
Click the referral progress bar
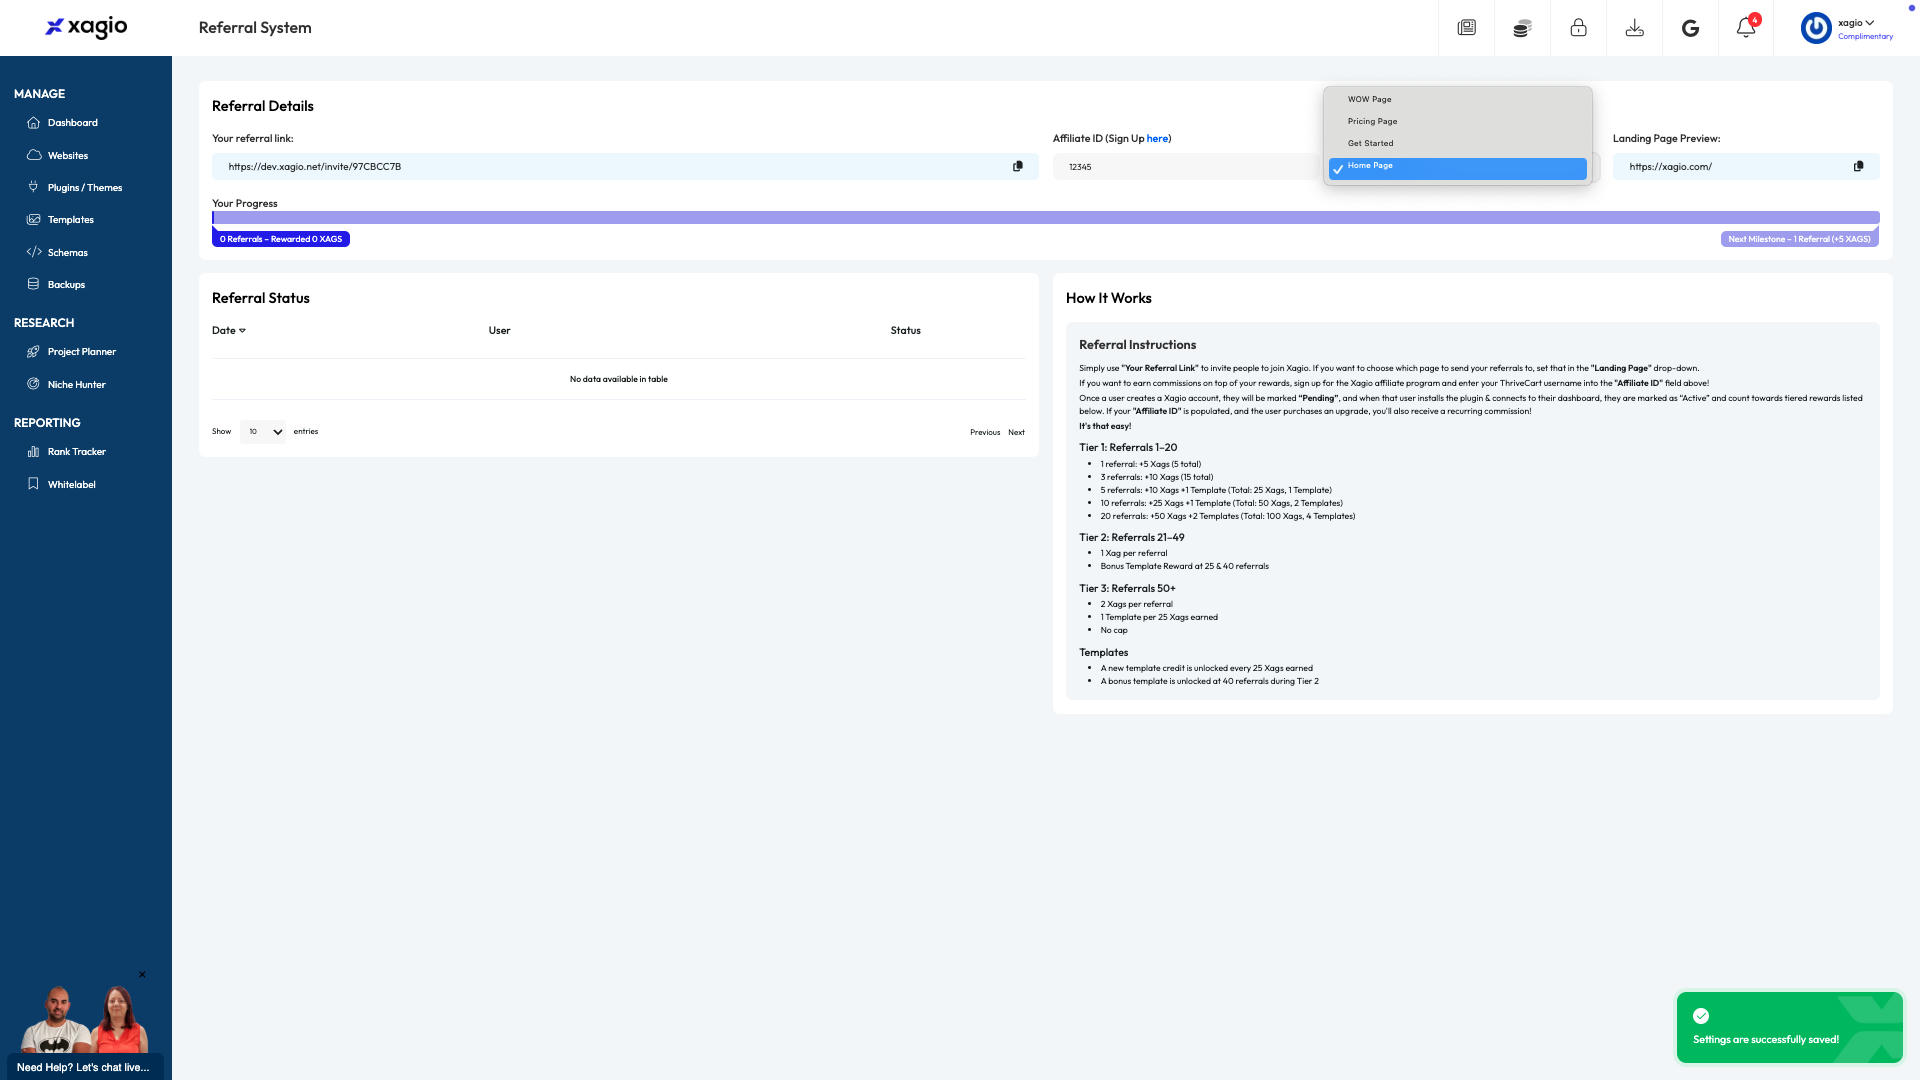pyautogui.click(x=1046, y=218)
